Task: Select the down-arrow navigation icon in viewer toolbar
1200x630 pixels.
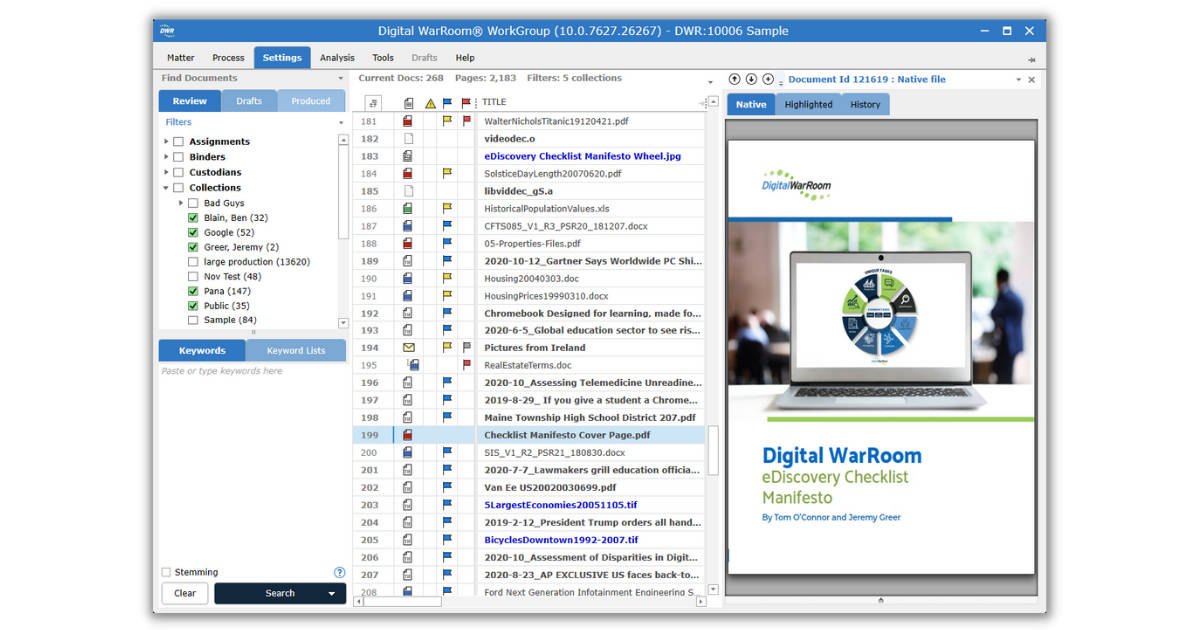Action: click(749, 78)
